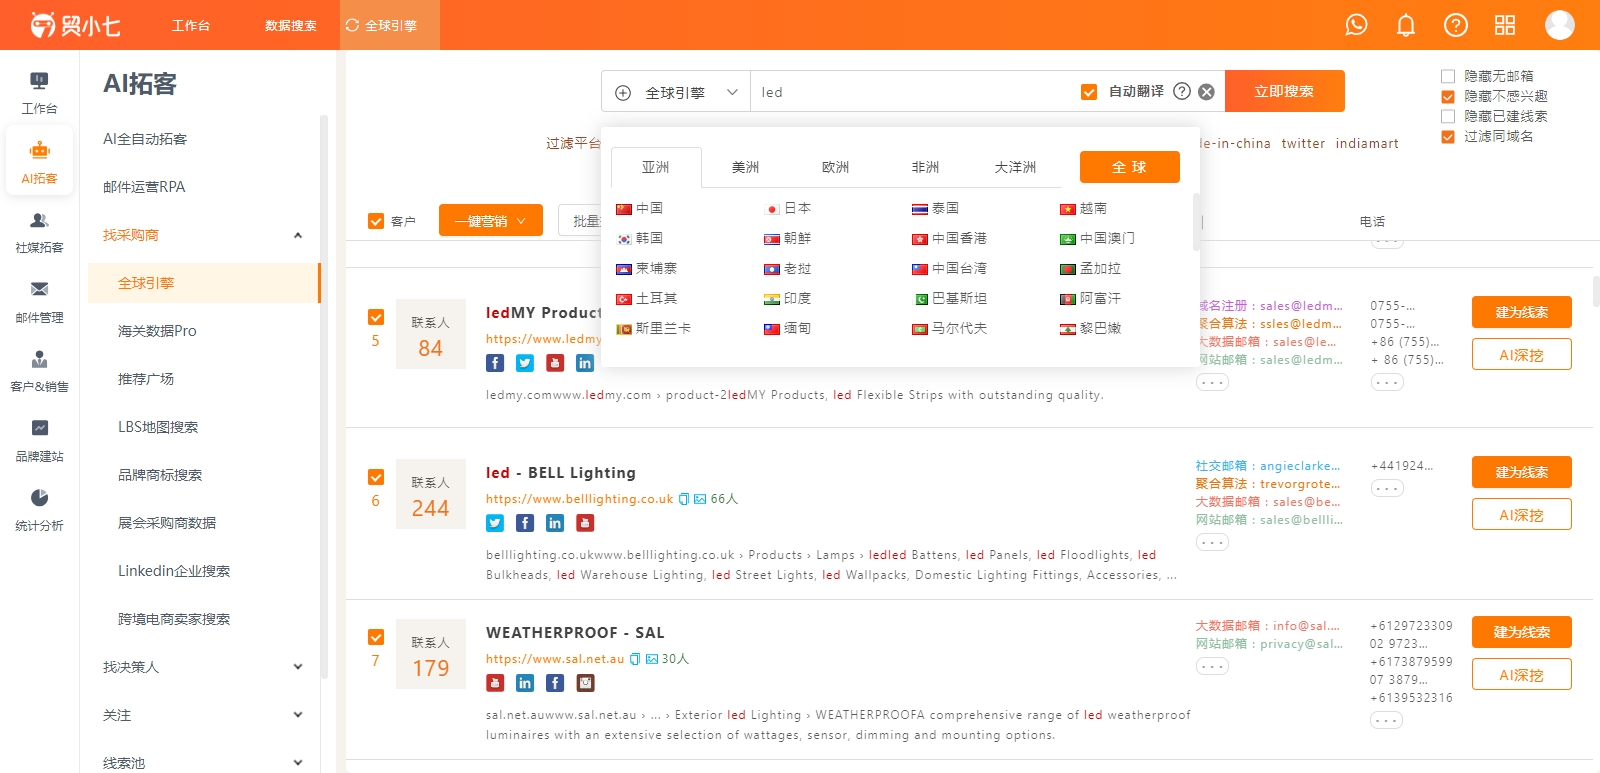
Task: Enable 隐藏已建线索 filter
Action: pos(1448,116)
